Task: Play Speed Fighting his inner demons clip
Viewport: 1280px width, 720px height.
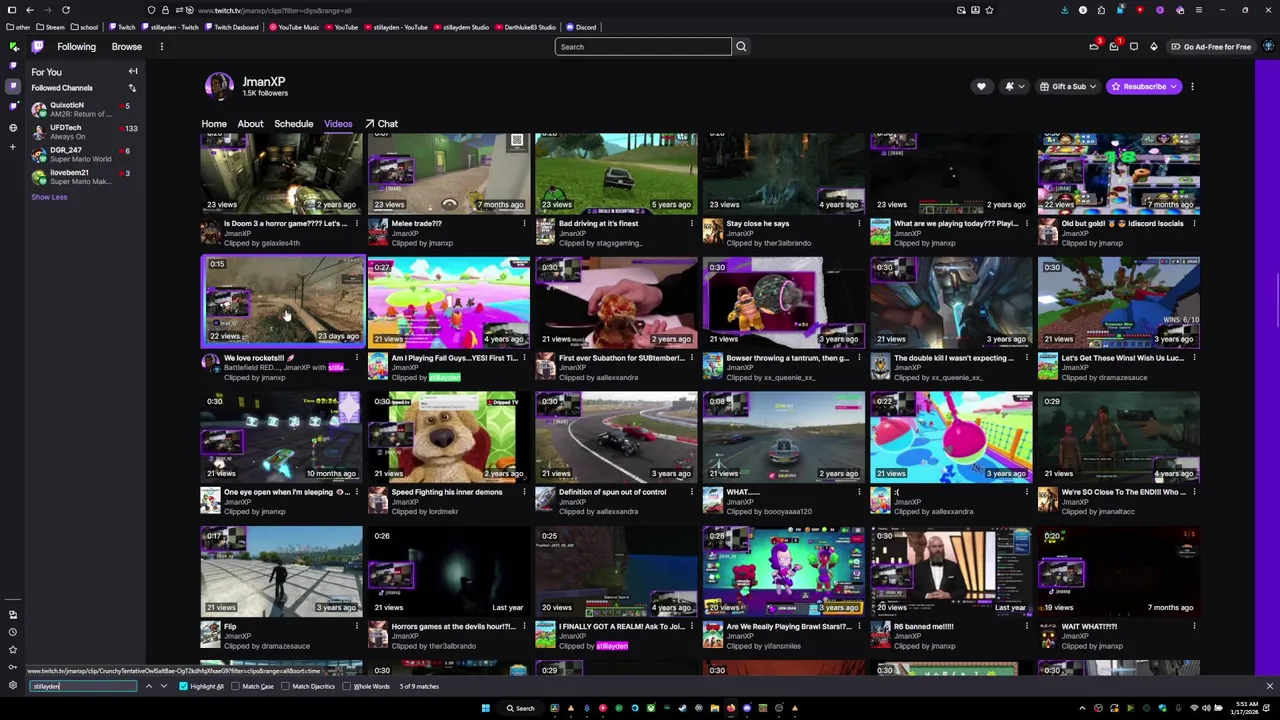Action: (x=449, y=437)
